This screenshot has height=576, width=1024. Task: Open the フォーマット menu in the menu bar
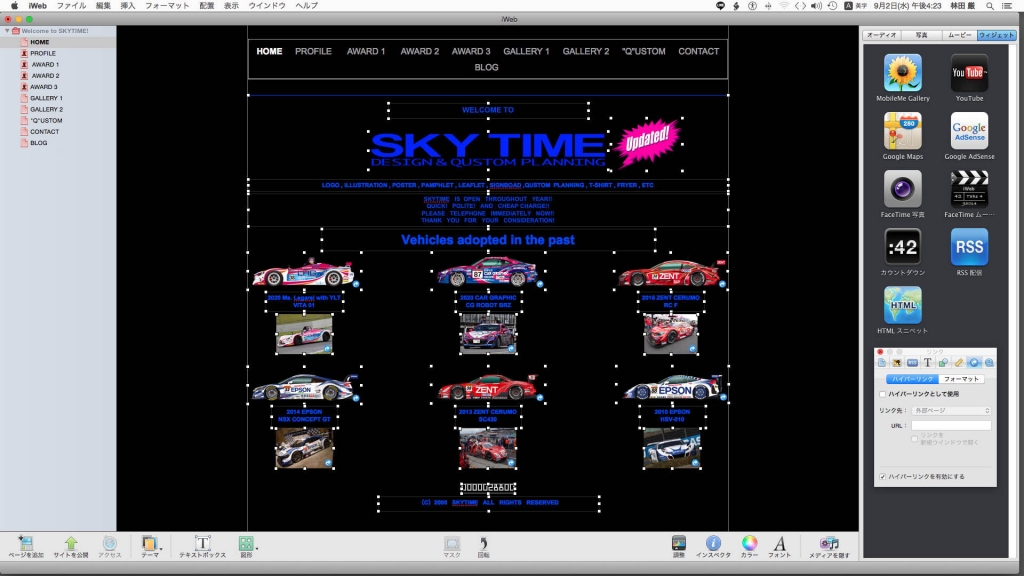pyautogui.click(x=167, y=6)
